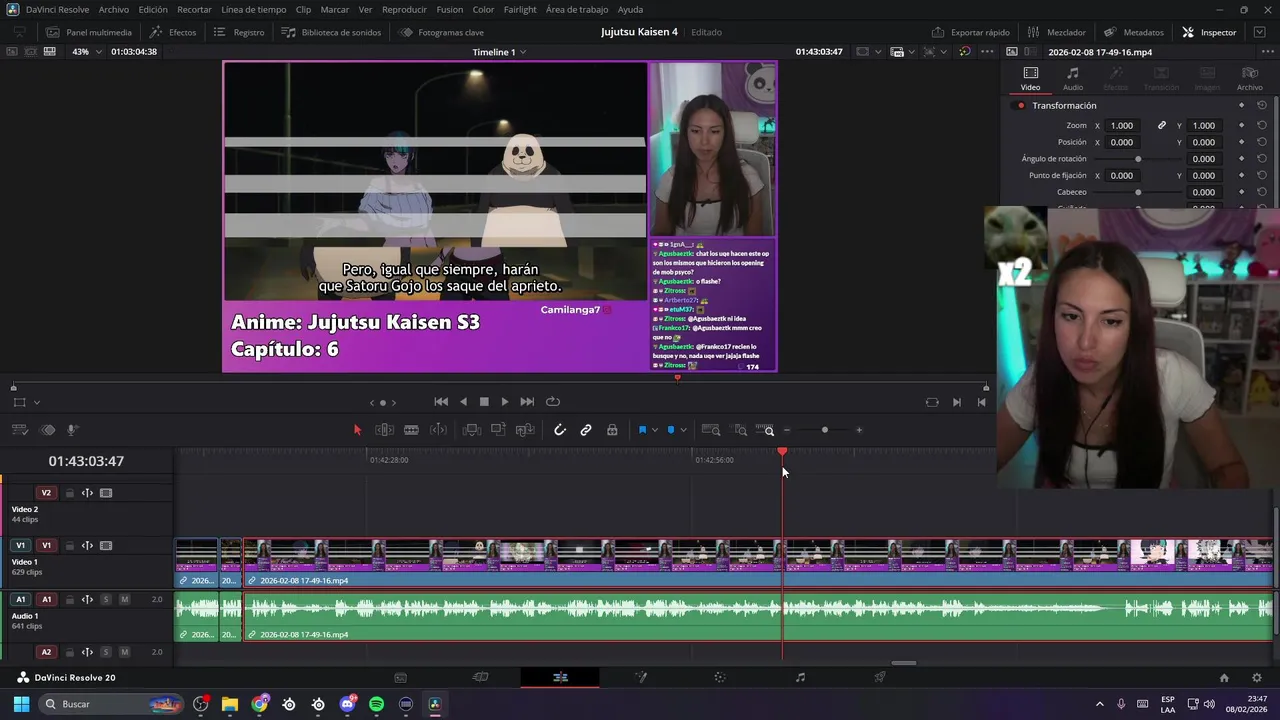Open the Fairlight page music-note icon
The image size is (1280, 720).
click(x=800, y=677)
